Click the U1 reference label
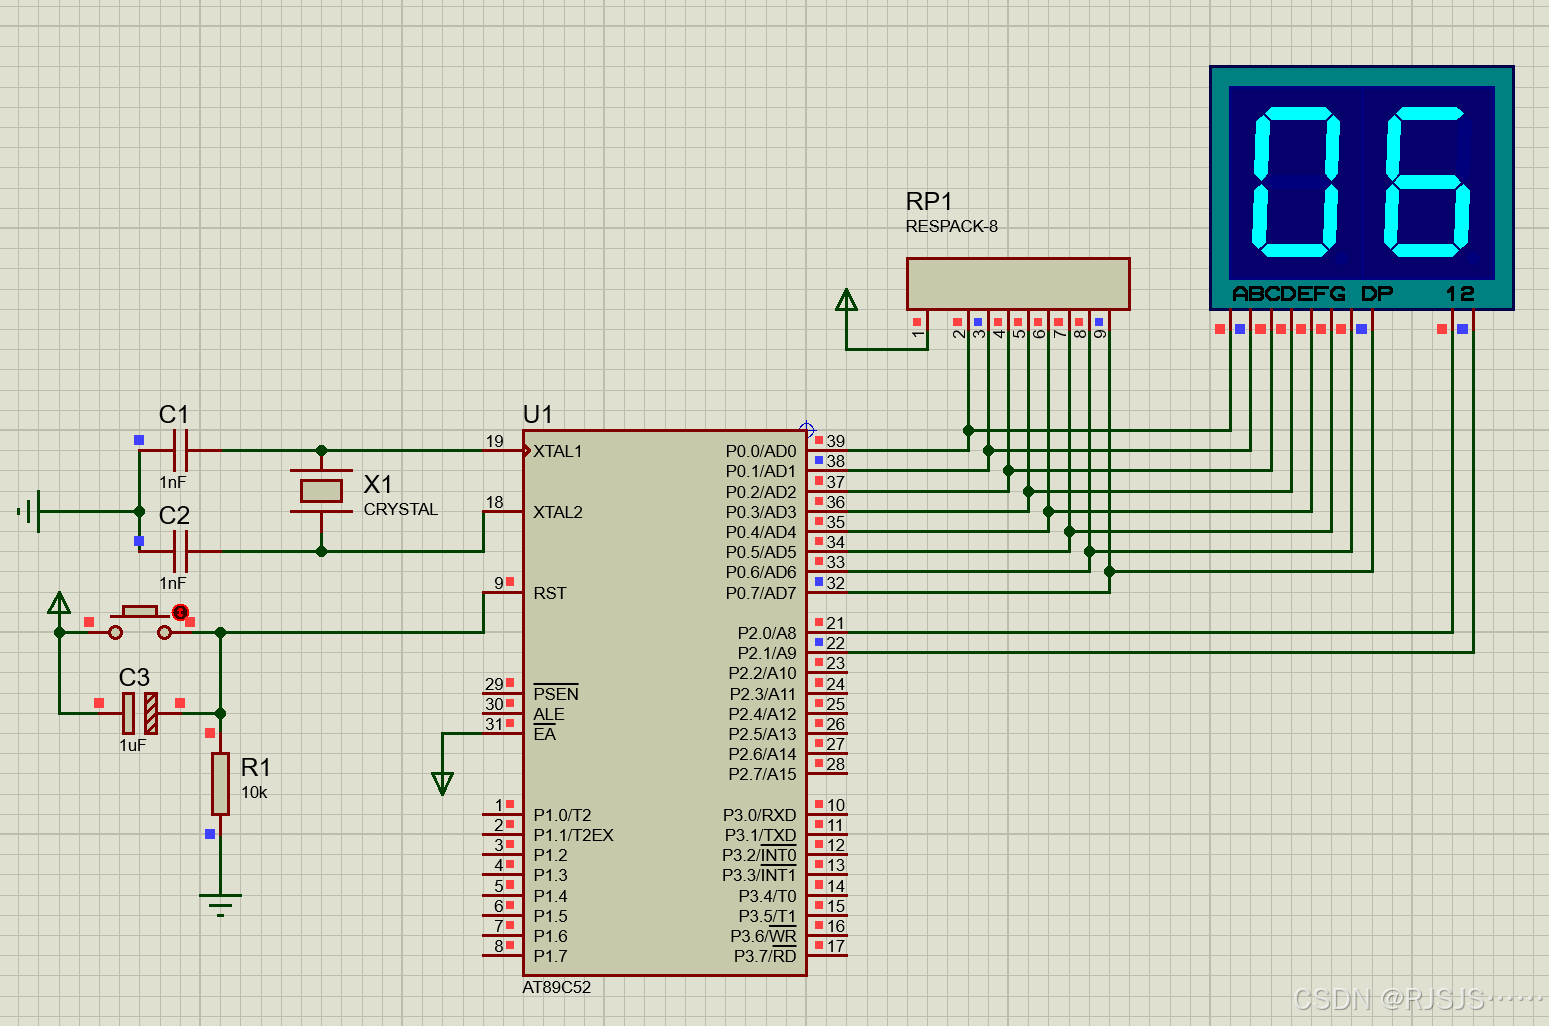Image resolution: width=1549 pixels, height=1026 pixels. click(x=537, y=414)
